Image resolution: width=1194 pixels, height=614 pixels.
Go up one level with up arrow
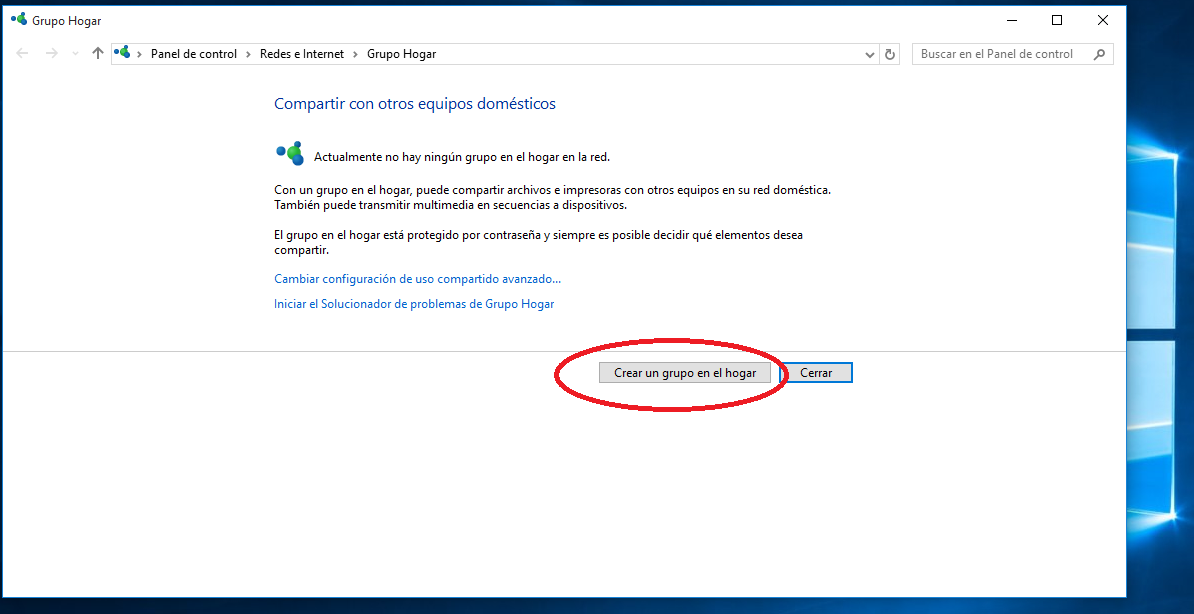pyautogui.click(x=97, y=54)
